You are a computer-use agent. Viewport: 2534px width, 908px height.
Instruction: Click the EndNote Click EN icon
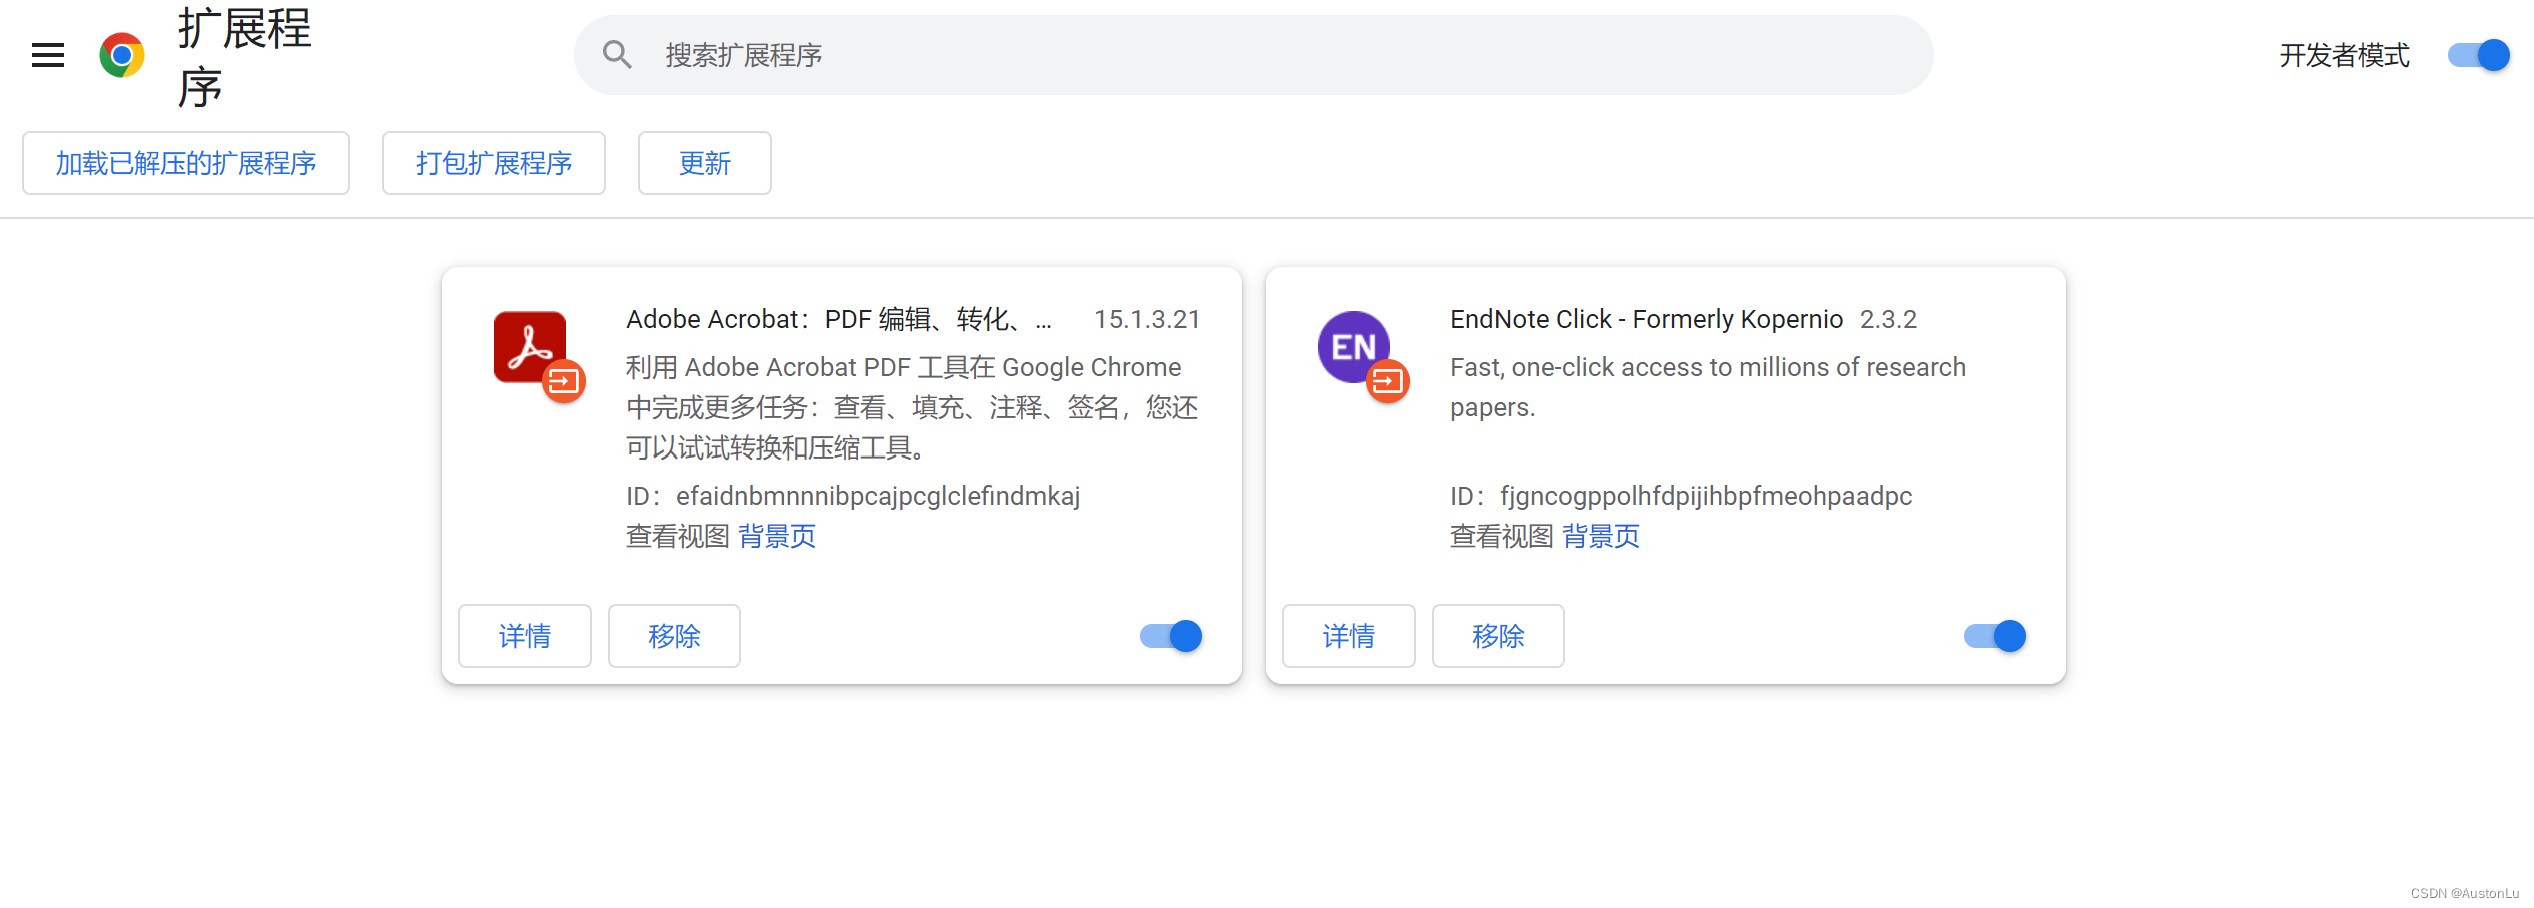tap(1354, 347)
